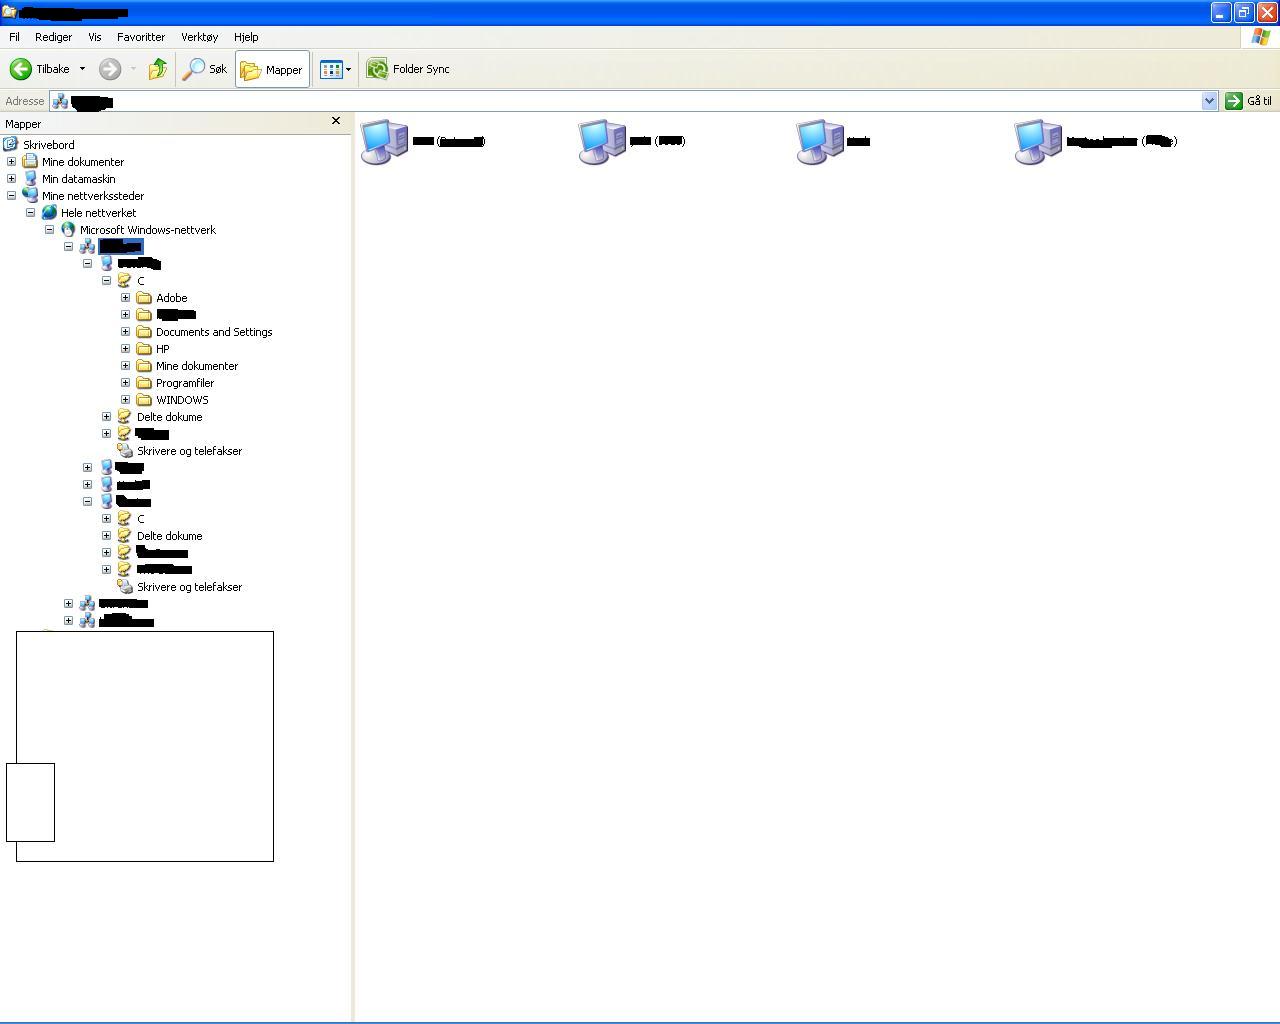Select the Hele nettverket globe icon
The image size is (1280, 1024).
[x=49, y=213]
